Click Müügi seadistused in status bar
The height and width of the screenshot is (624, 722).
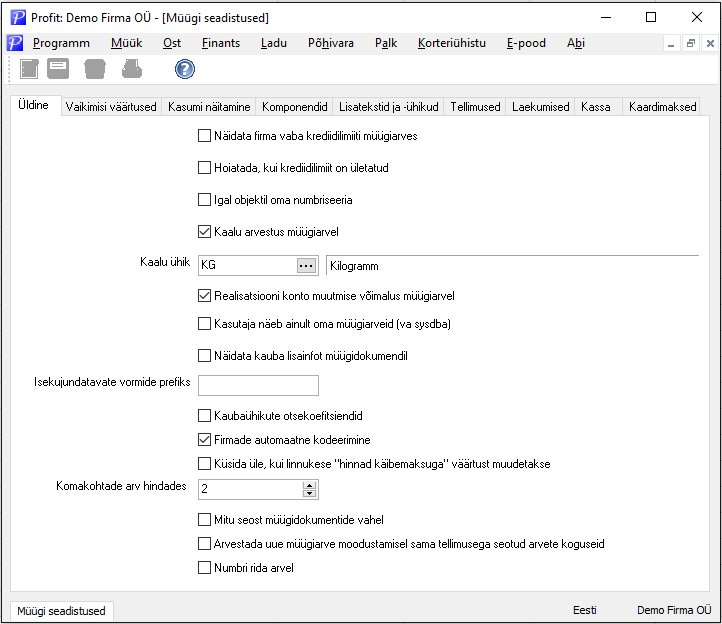pos(61,611)
